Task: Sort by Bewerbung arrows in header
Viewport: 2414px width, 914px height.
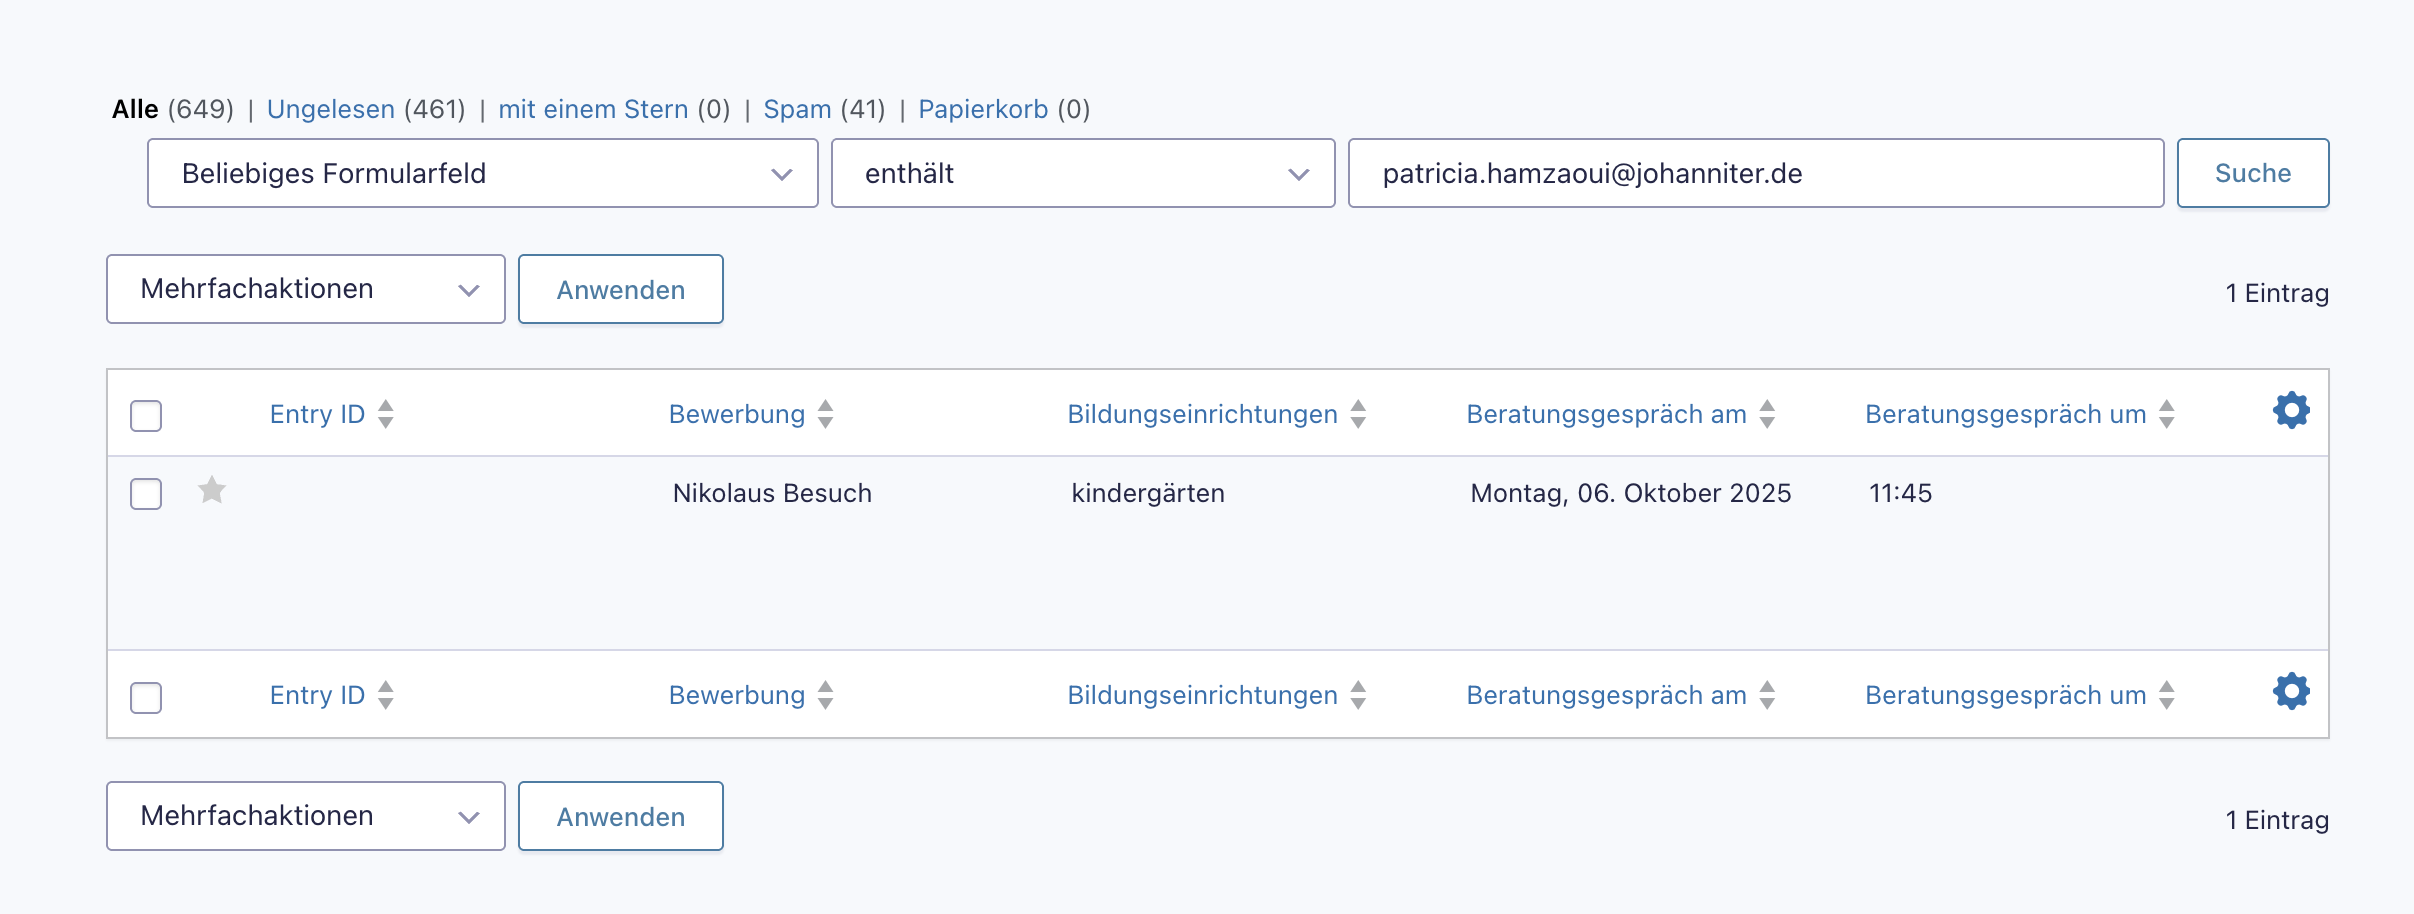Action: pyautogui.click(x=825, y=414)
